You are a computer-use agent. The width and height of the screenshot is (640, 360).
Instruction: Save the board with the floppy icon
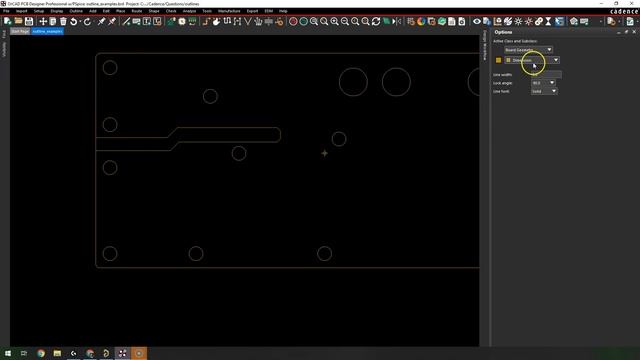coord(29,21)
